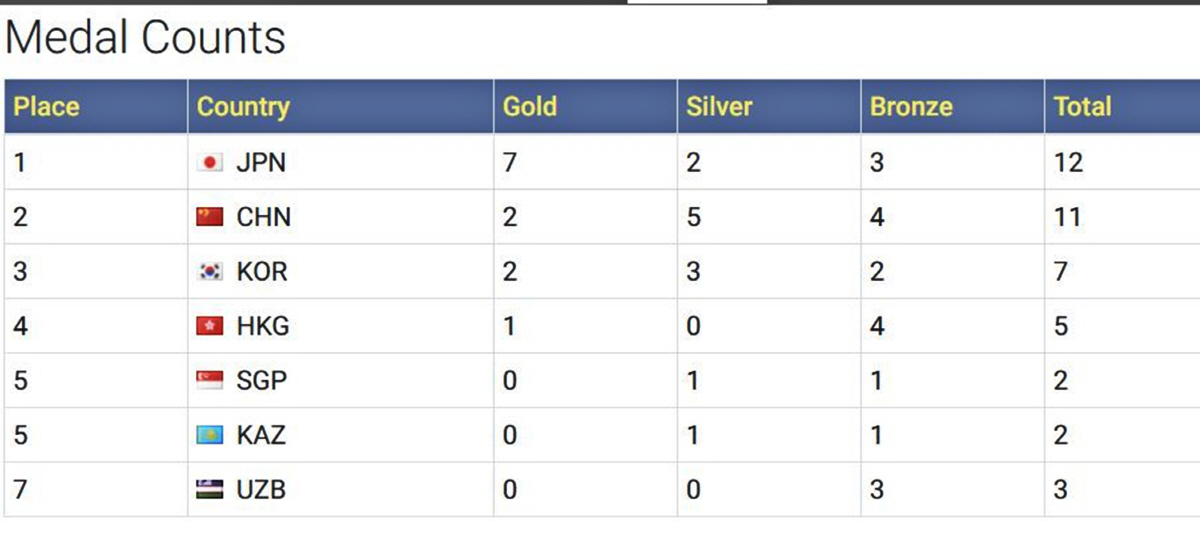Sort by the Gold column header
The image size is (1200, 544).
(530, 106)
